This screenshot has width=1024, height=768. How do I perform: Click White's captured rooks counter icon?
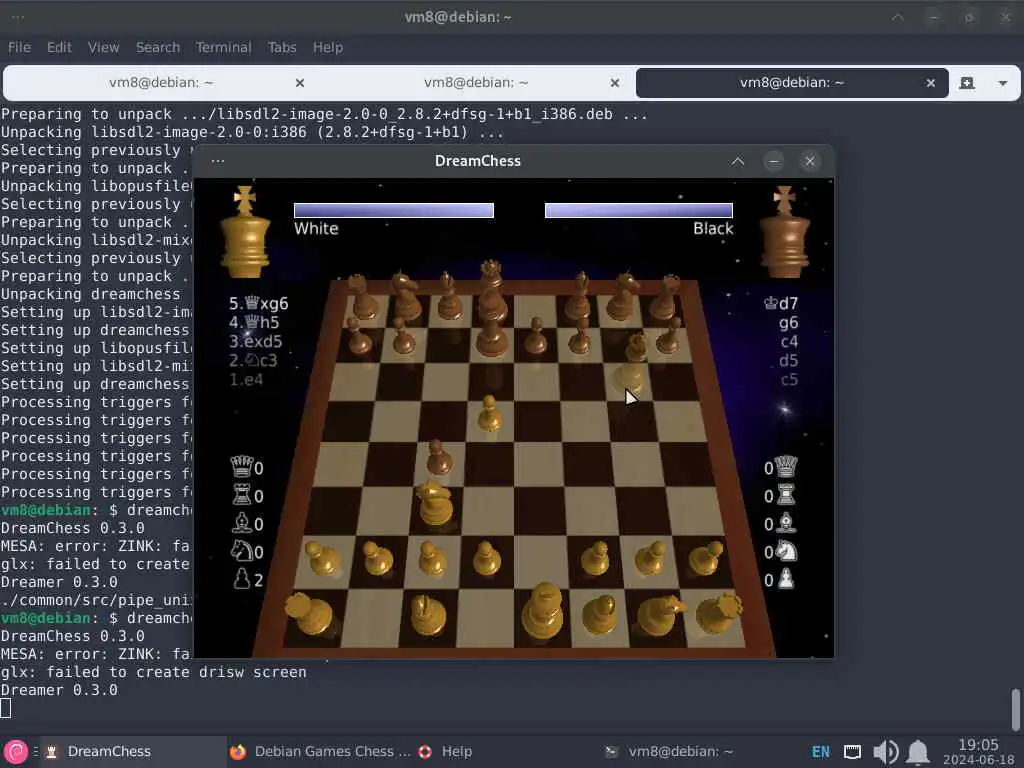[x=242, y=495]
